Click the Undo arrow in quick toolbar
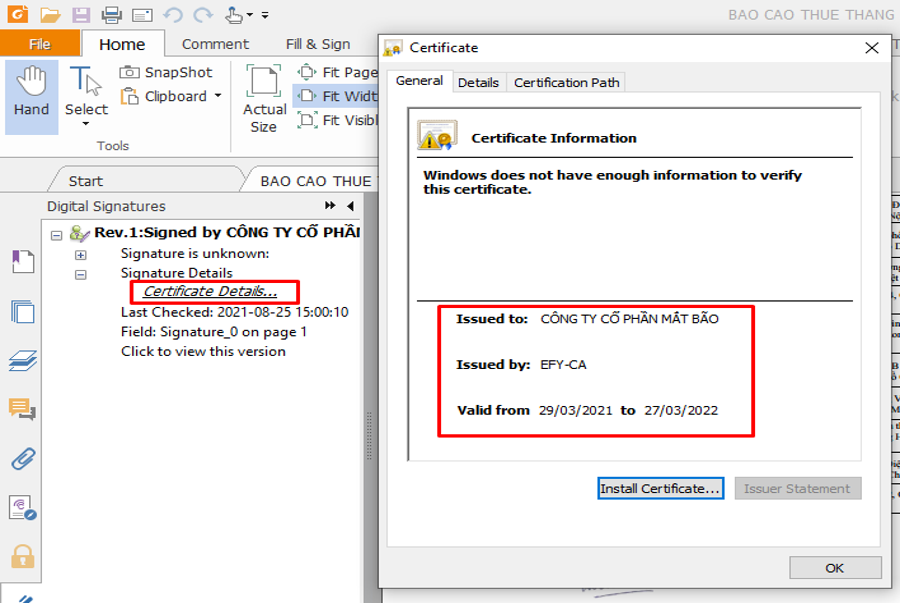 (x=173, y=15)
